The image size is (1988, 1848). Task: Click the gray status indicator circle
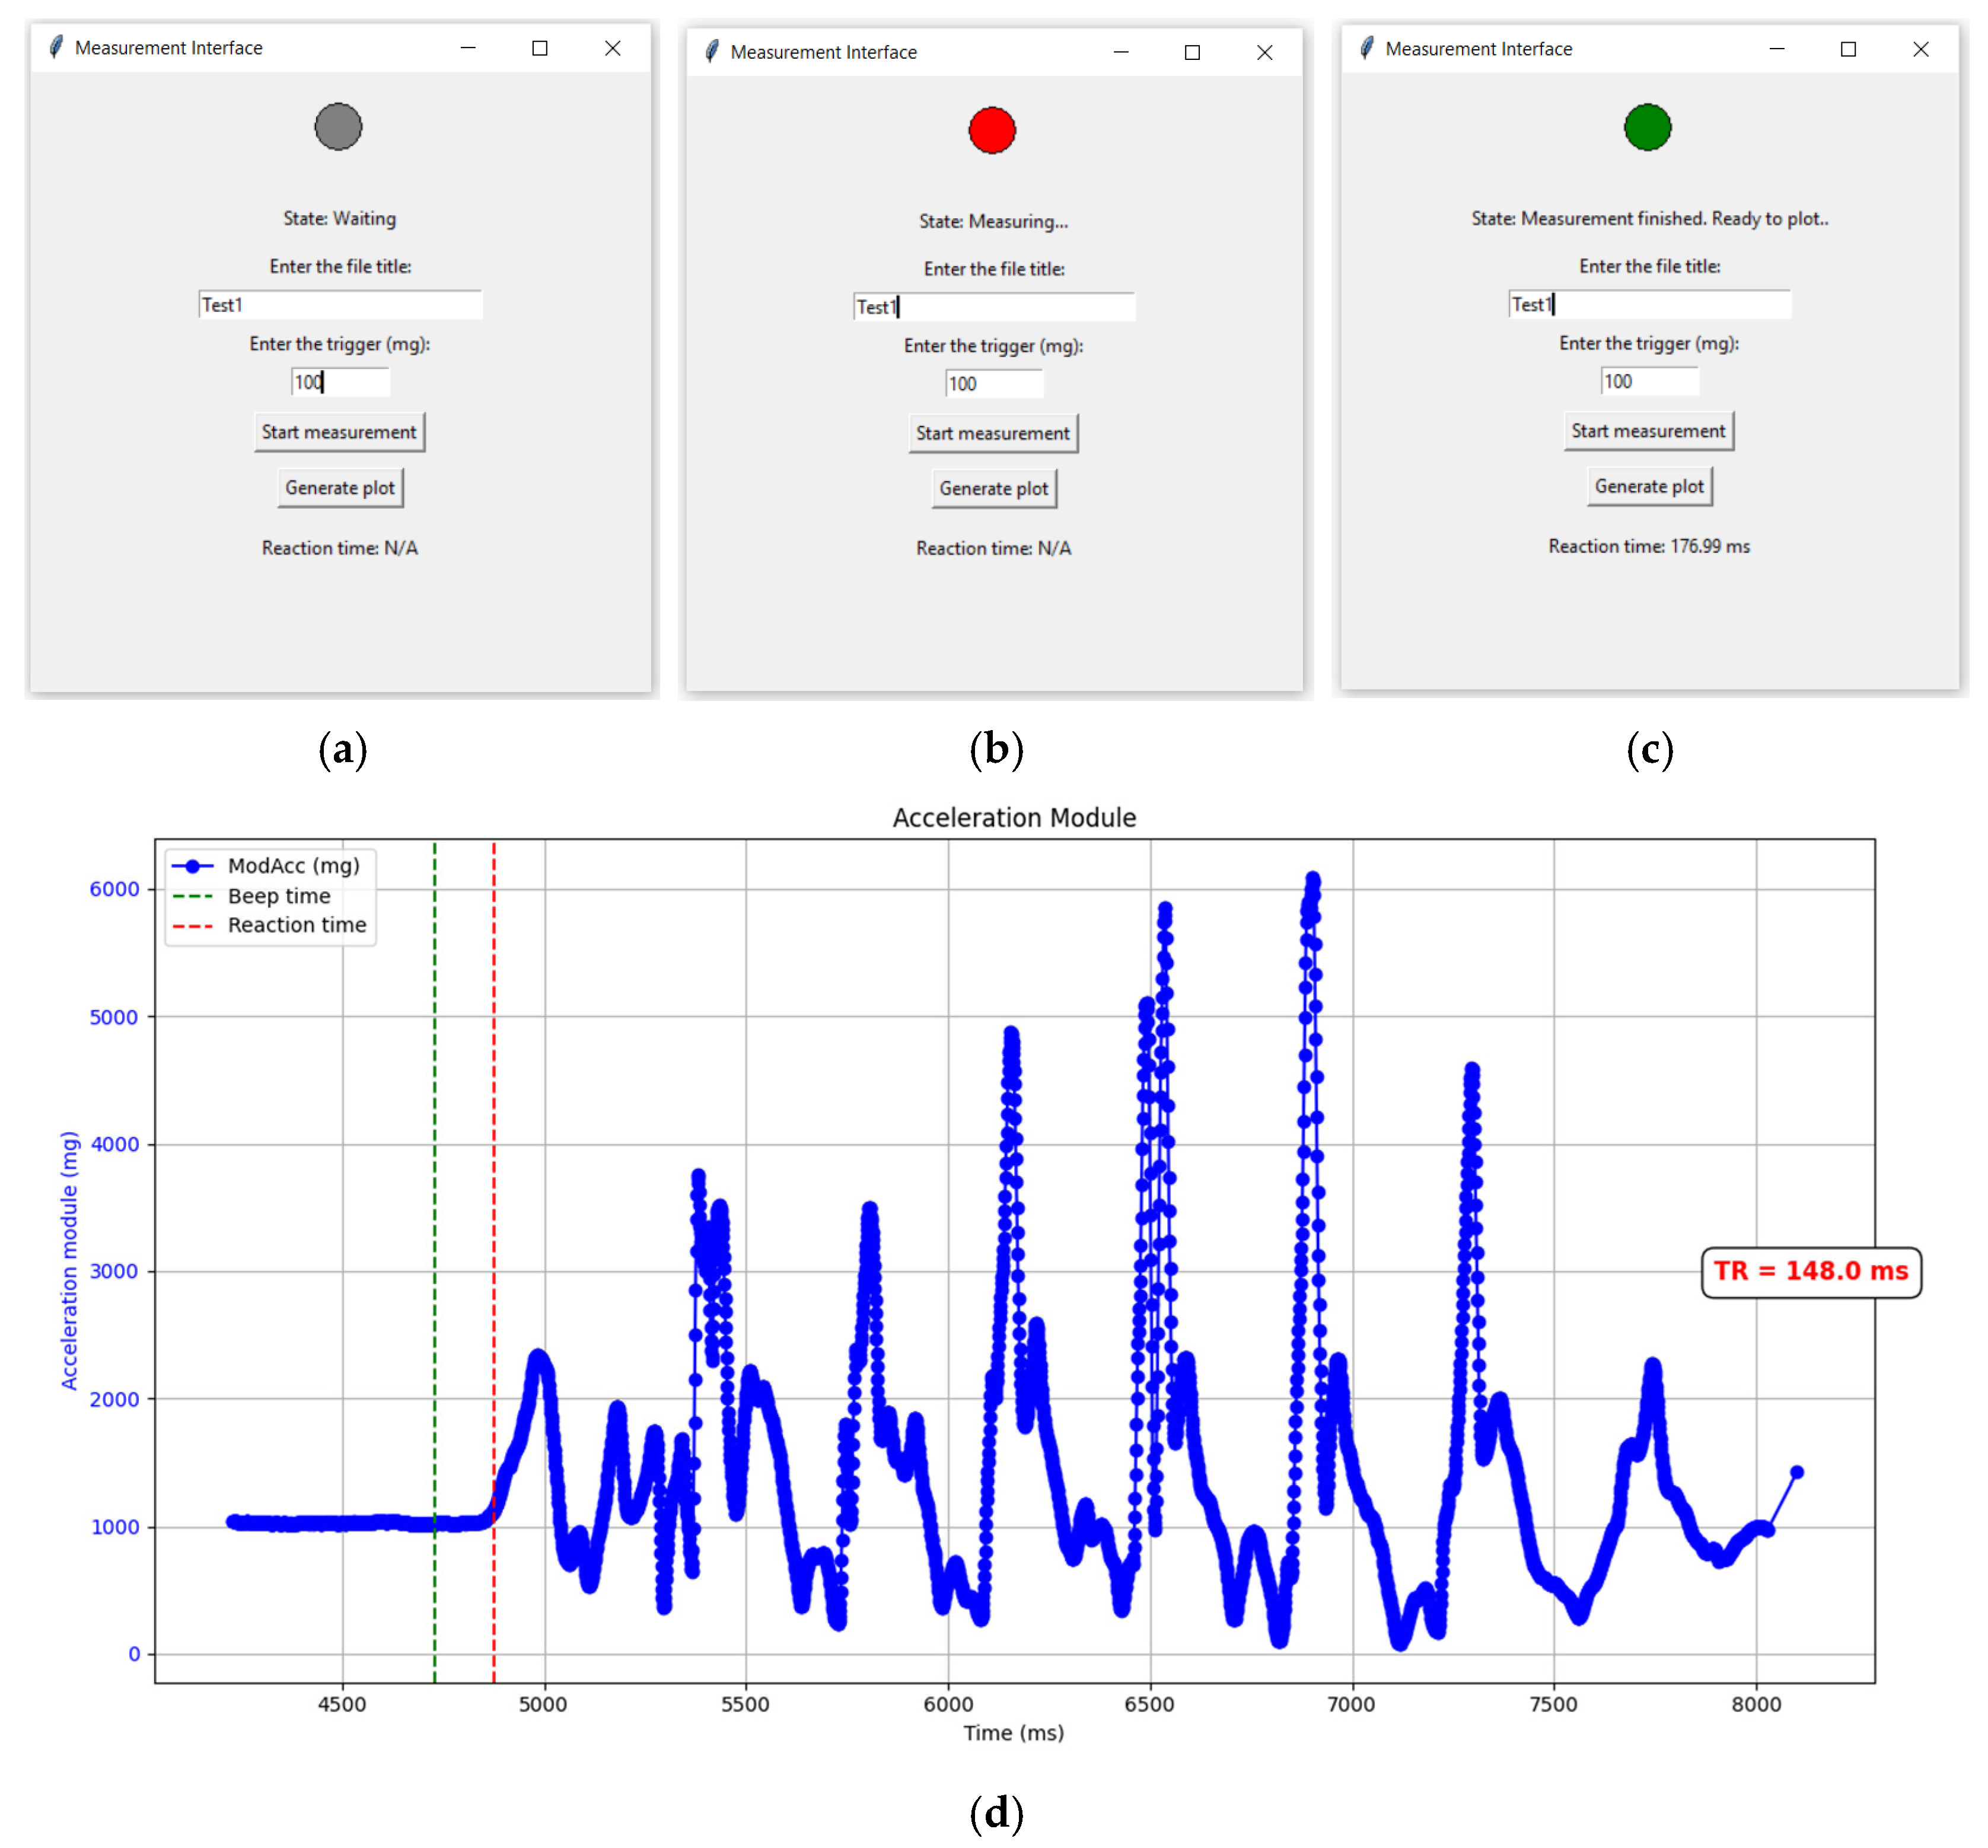pyautogui.click(x=338, y=127)
